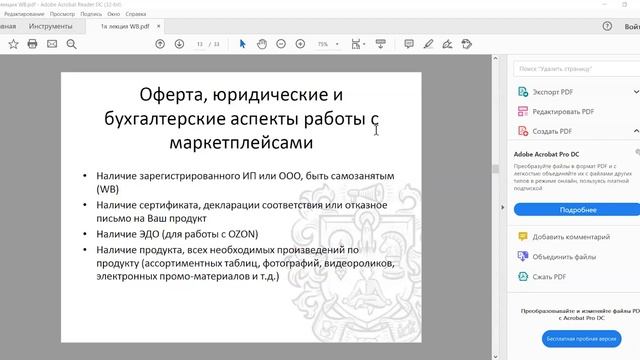Open the Справка menu
640x360 pixels.
click(x=136, y=14)
